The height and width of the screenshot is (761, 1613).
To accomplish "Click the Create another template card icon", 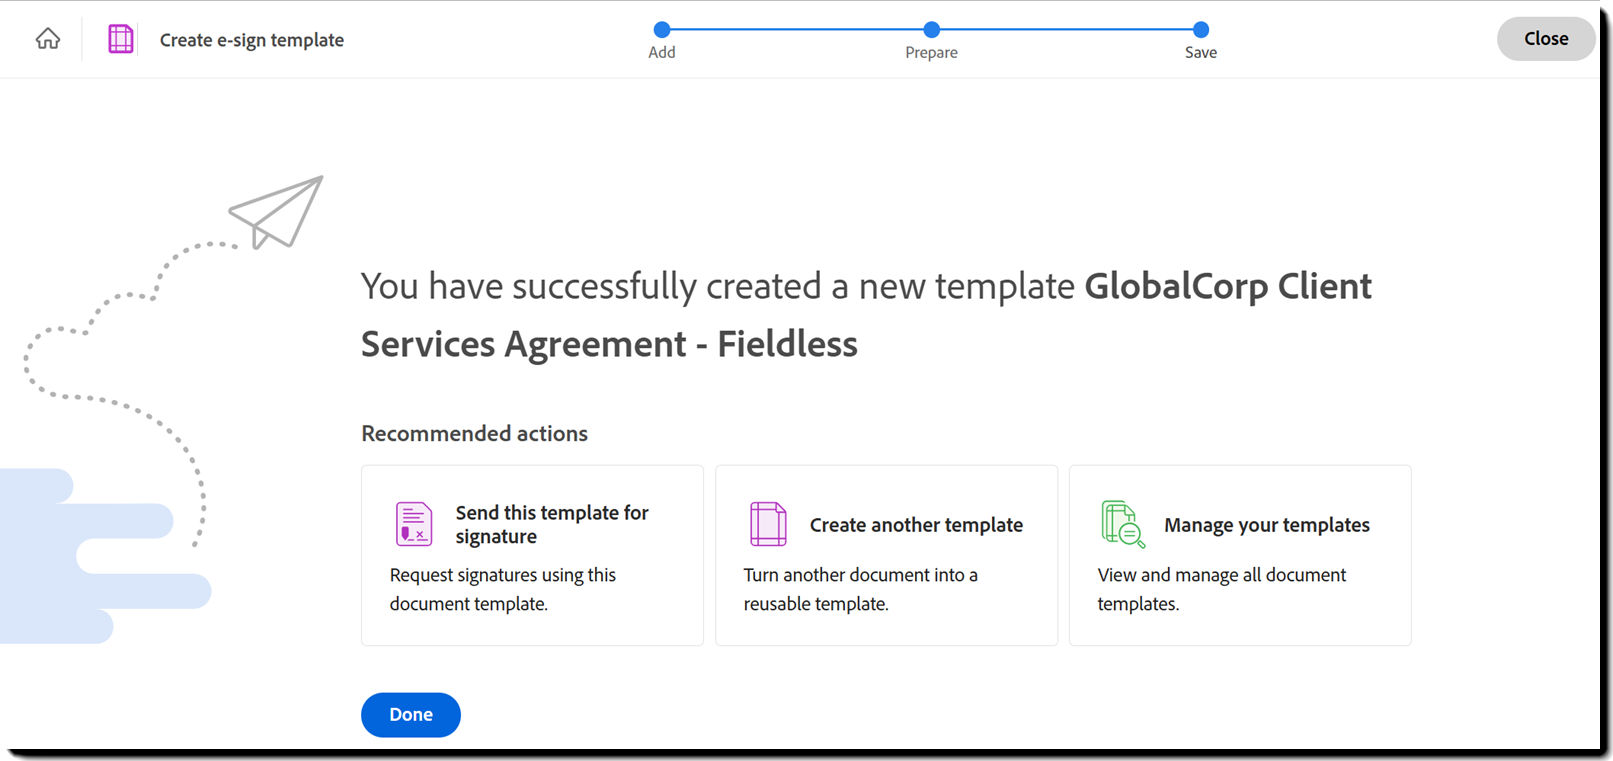I will (768, 524).
